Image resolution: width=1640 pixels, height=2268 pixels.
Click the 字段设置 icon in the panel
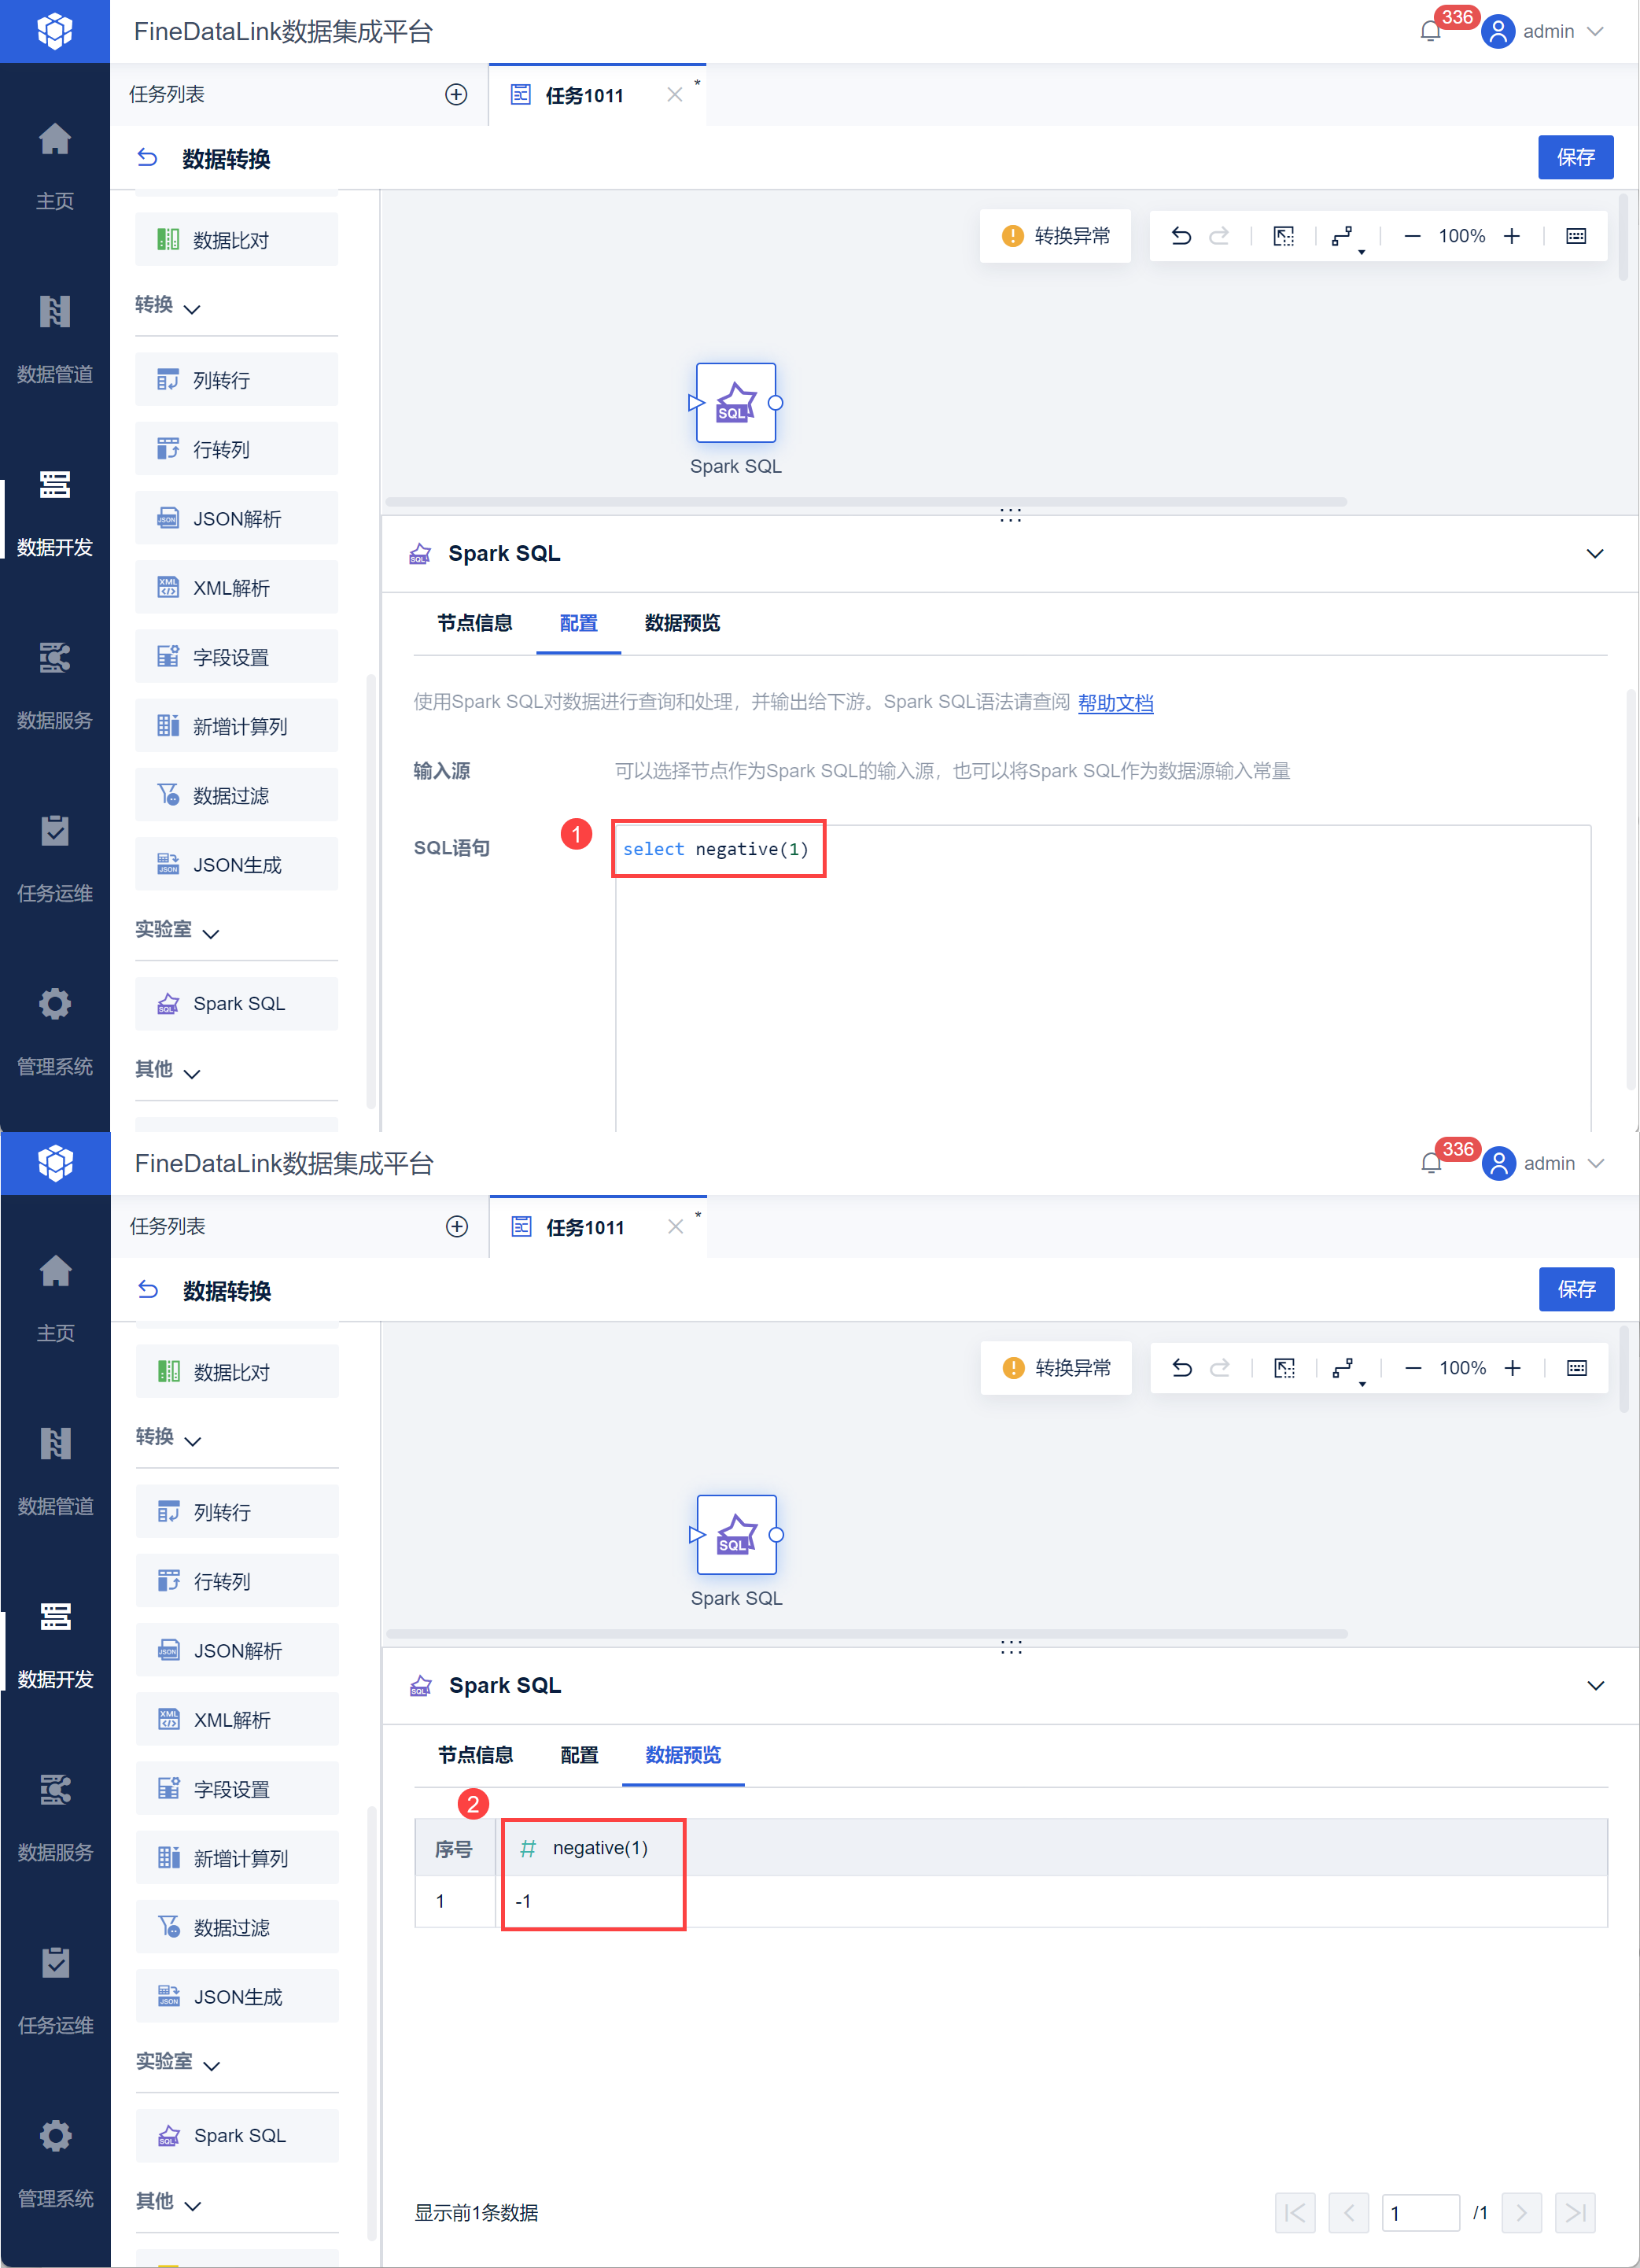[x=168, y=656]
